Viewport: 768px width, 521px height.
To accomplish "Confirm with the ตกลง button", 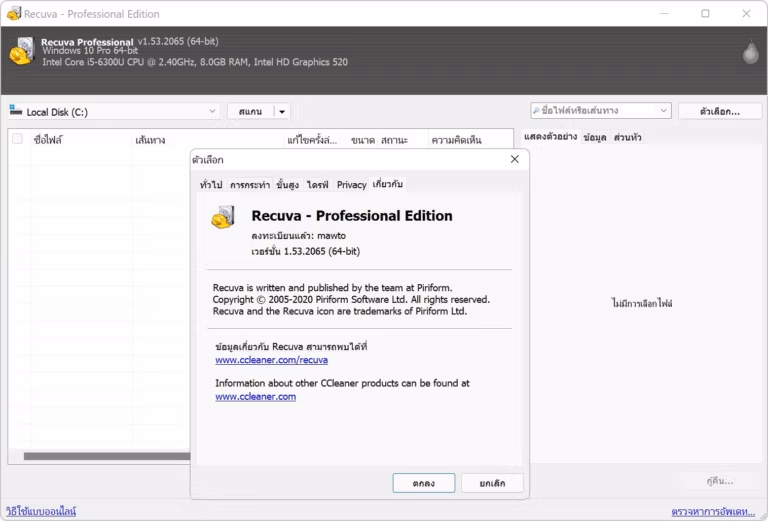I will [x=424, y=483].
